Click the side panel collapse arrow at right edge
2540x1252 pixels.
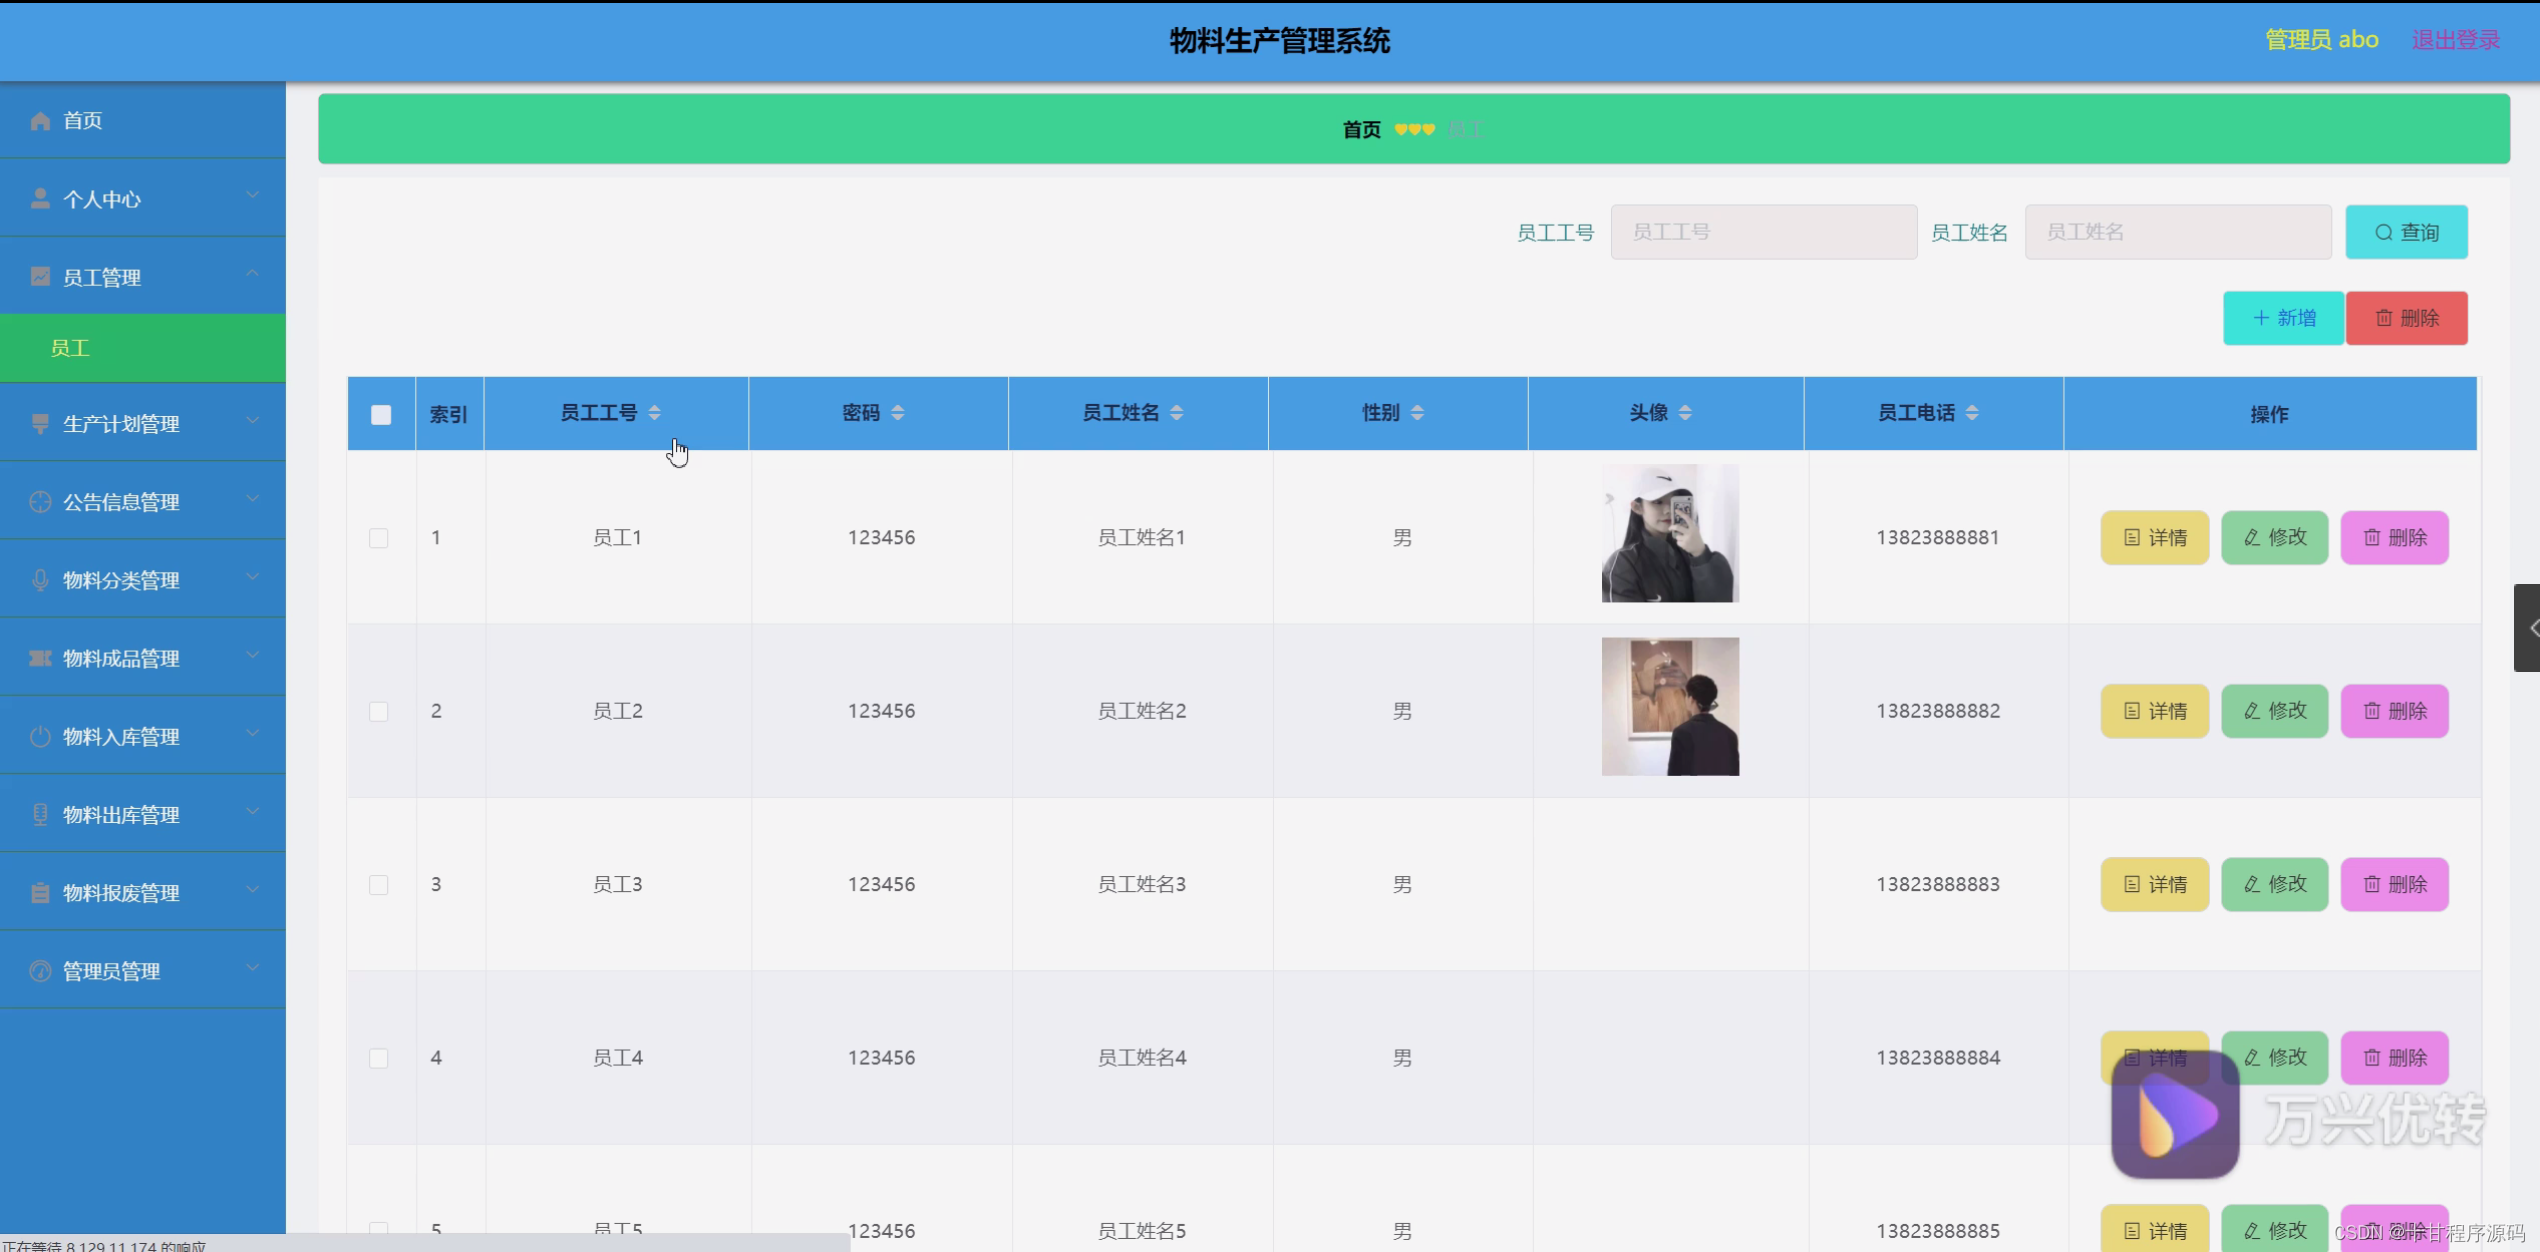pyautogui.click(x=2530, y=628)
